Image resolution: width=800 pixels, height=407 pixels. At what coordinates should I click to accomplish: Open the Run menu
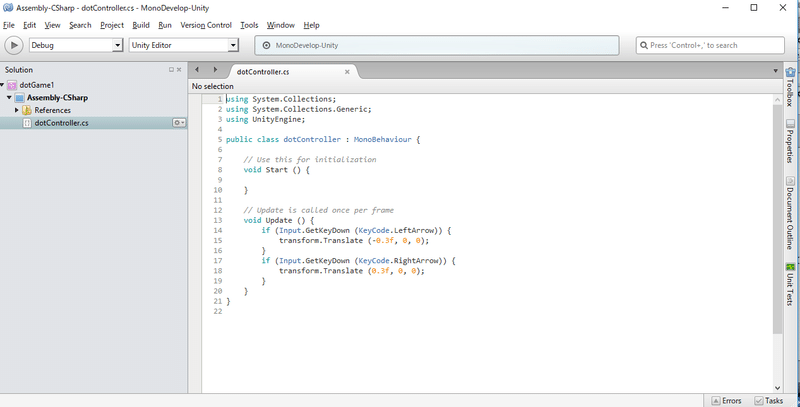[165, 25]
